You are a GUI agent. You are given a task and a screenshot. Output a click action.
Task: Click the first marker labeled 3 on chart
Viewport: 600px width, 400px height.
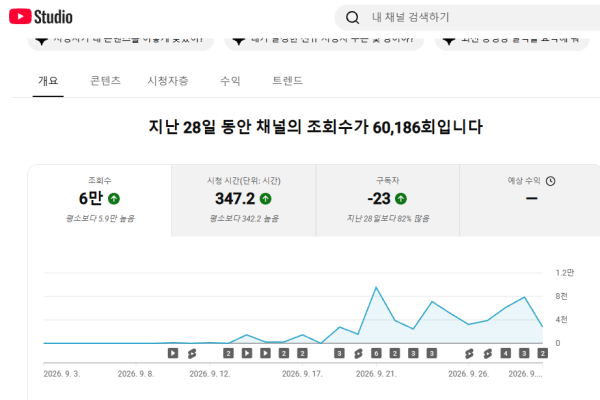click(x=339, y=353)
